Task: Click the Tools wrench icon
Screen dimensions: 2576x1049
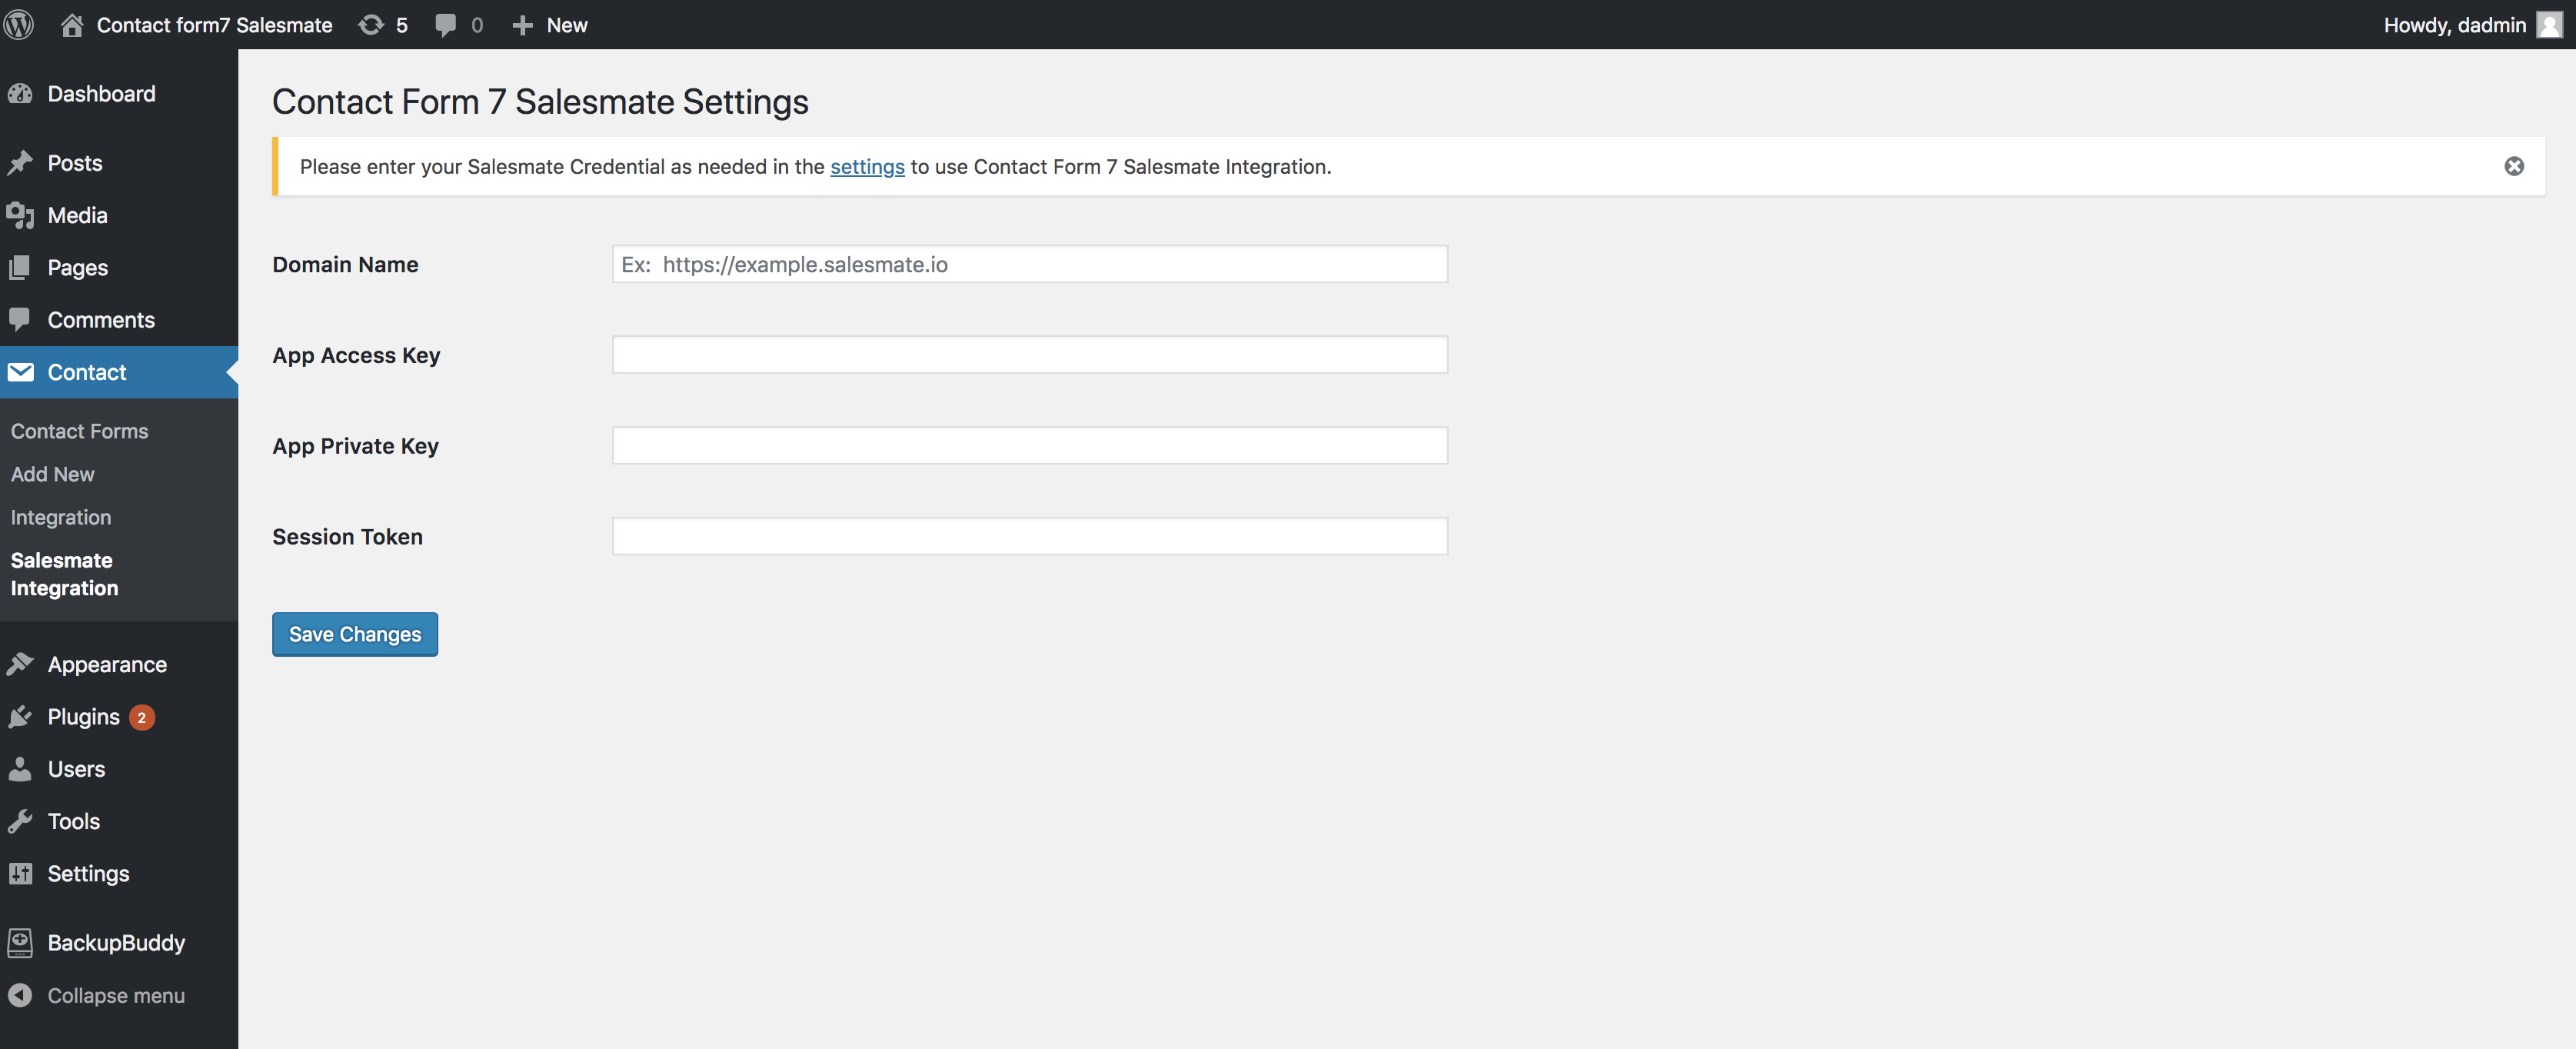Action: (x=20, y=821)
